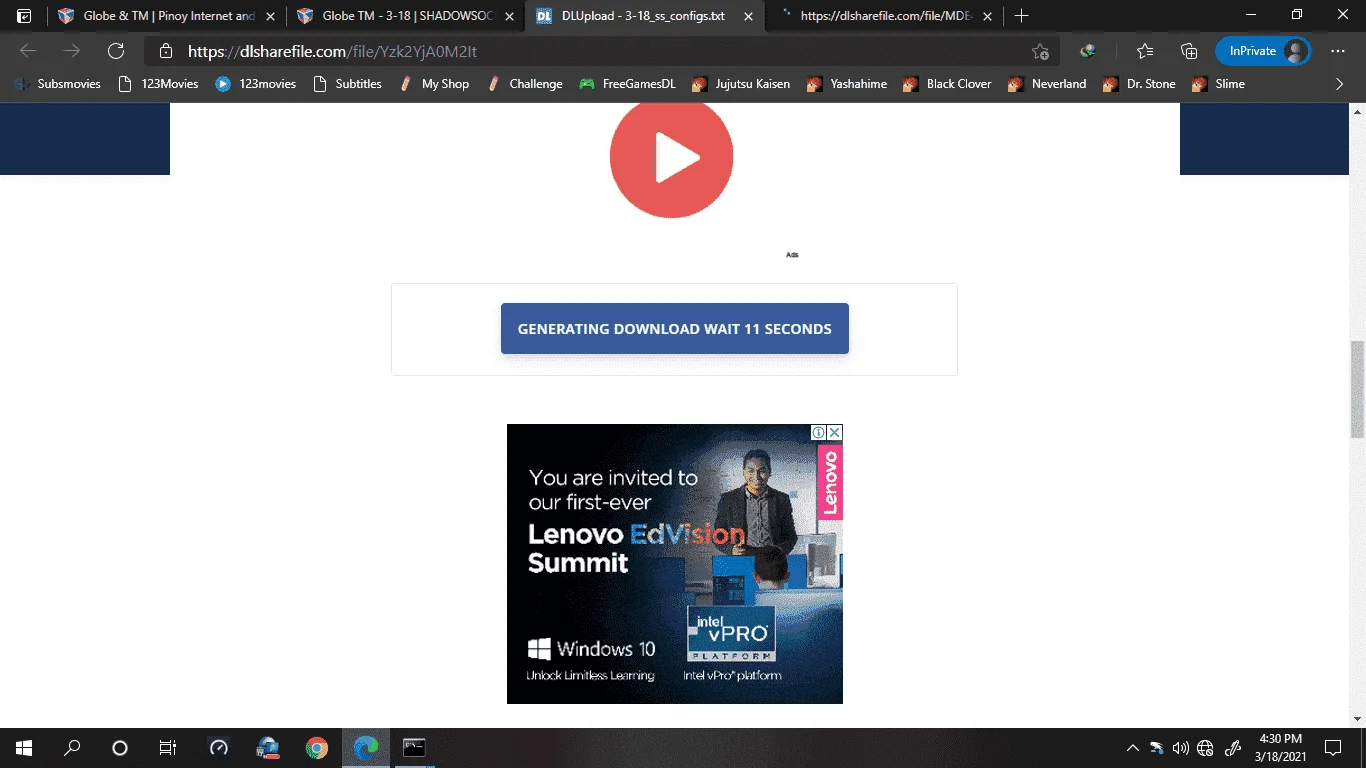
Task: Reload the current page
Action: [x=116, y=51]
